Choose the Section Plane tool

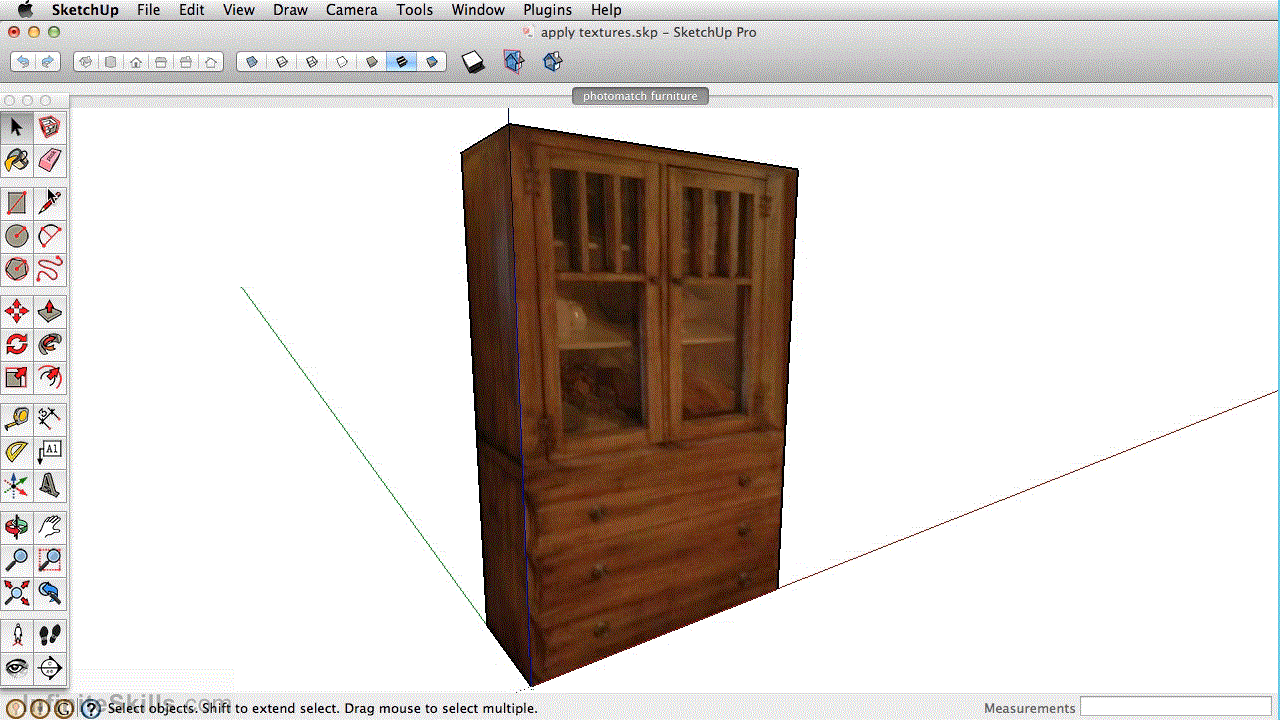tap(50, 667)
